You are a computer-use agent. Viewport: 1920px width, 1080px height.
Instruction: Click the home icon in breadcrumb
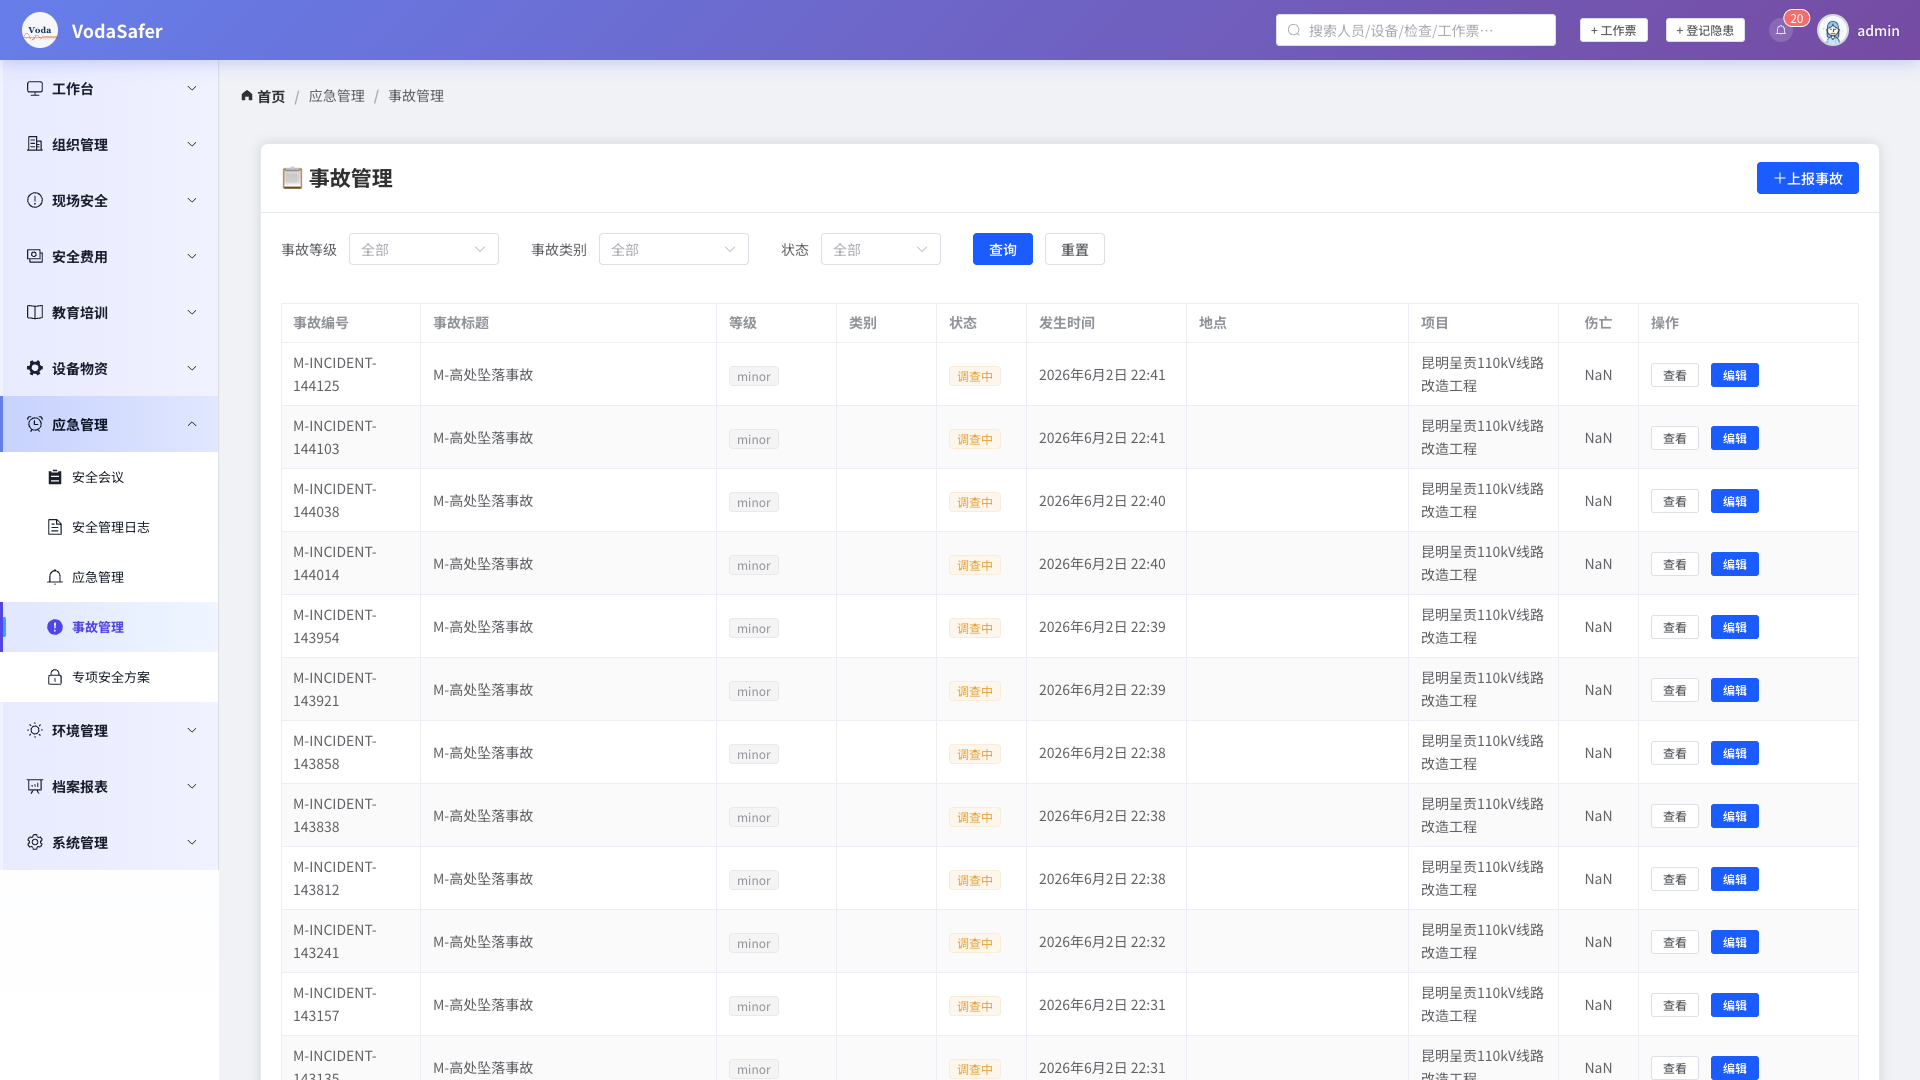click(247, 96)
